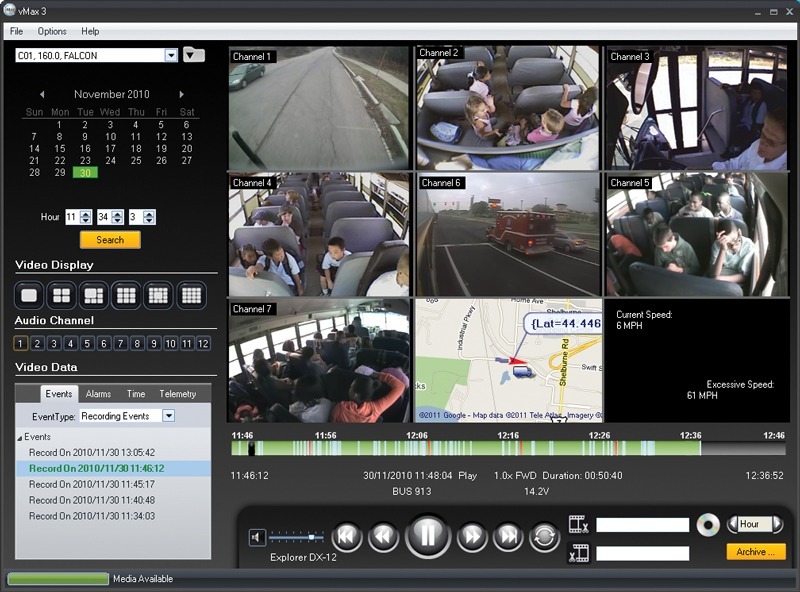This screenshot has height=592, width=800.
Task: Enable audio channel 2
Action: [x=37, y=343]
